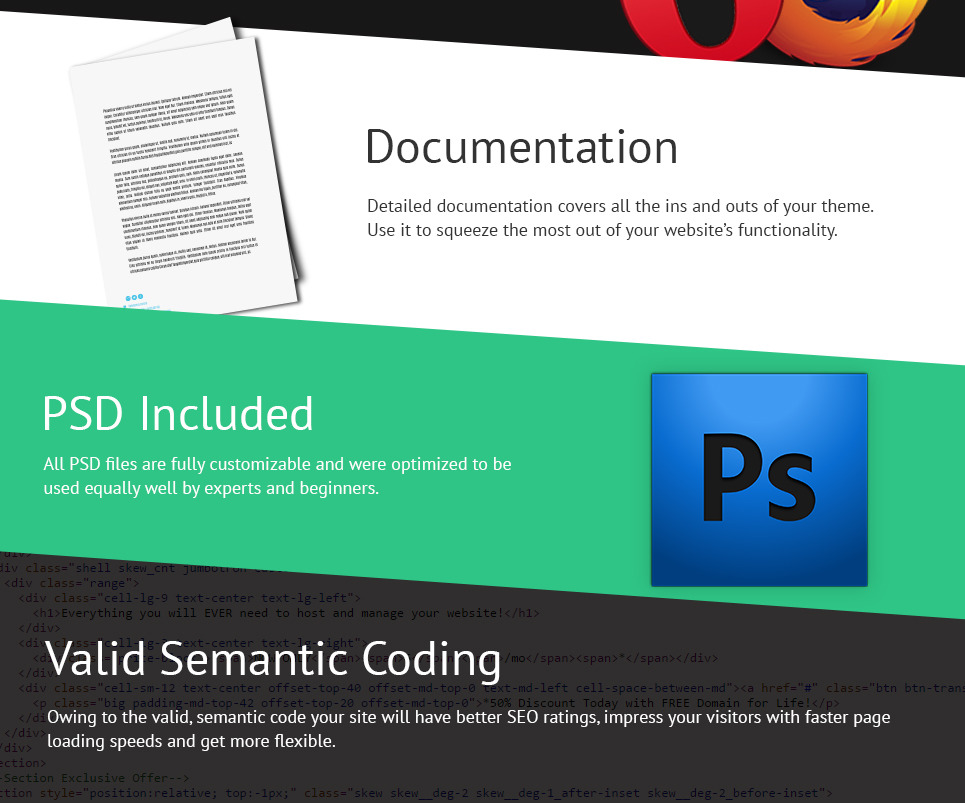The width and height of the screenshot is (965, 803).
Task: Select the Documentation section heading
Action: tap(521, 147)
